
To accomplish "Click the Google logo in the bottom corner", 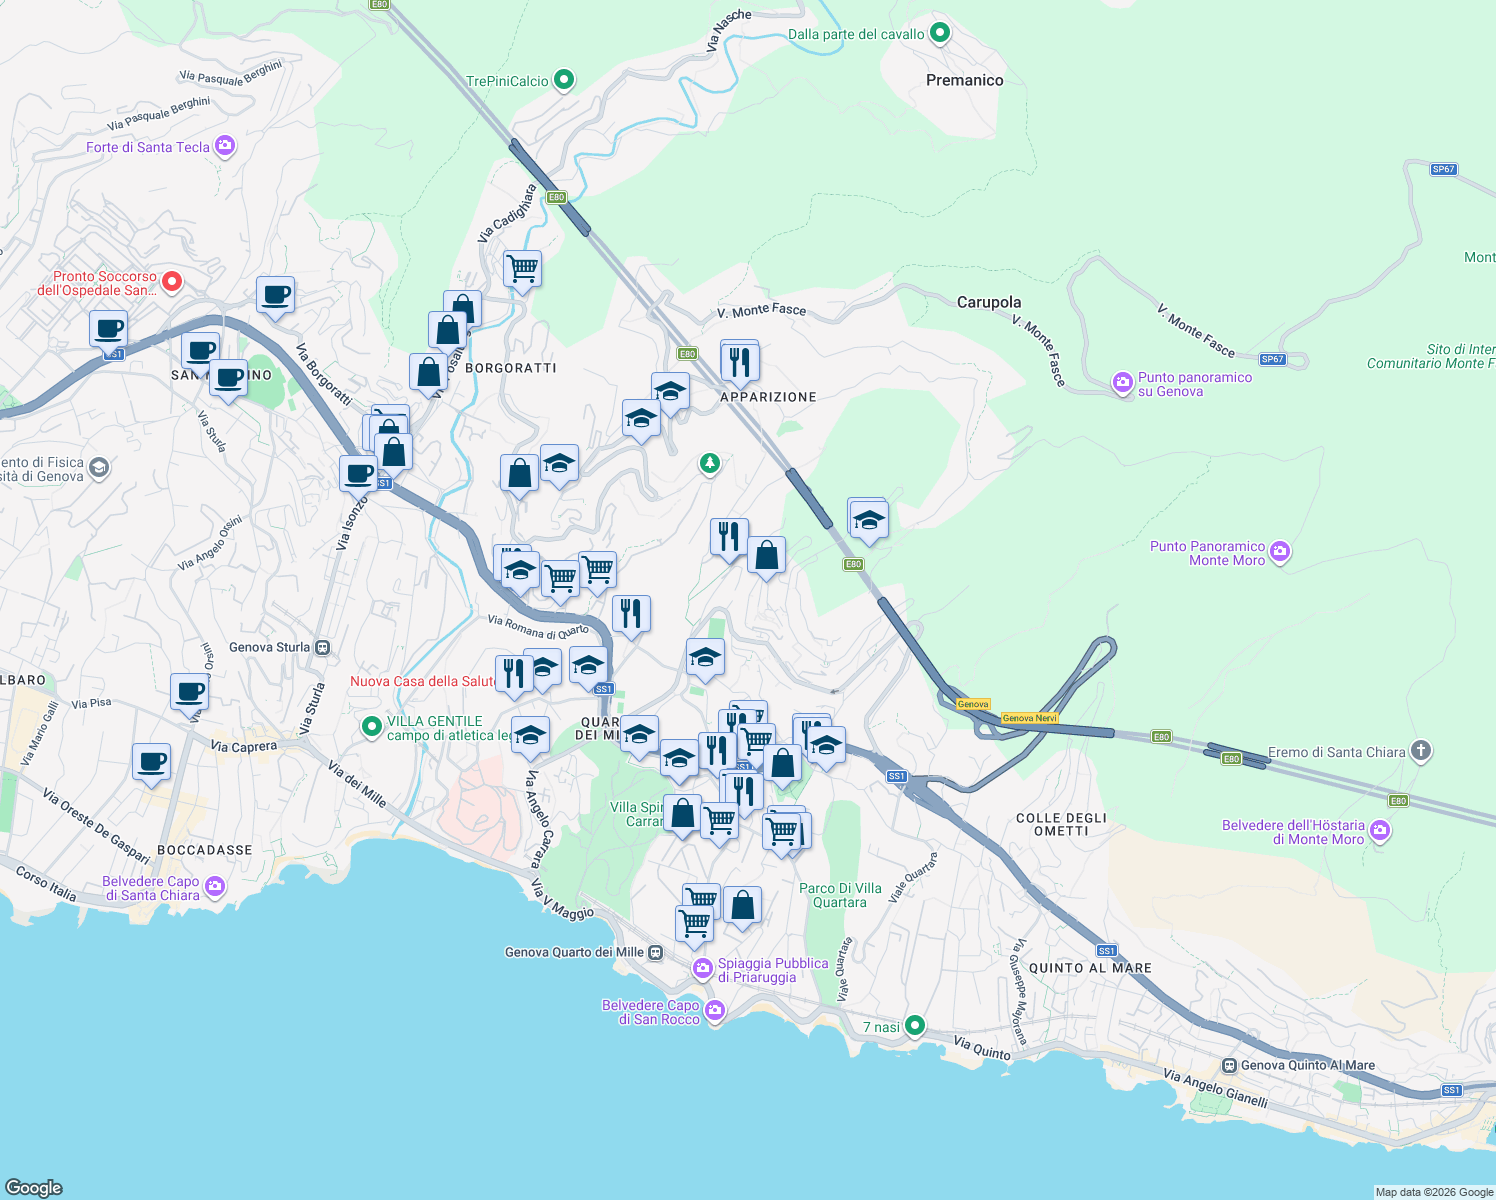I will pyautogui.click(x=35, y=1188).
